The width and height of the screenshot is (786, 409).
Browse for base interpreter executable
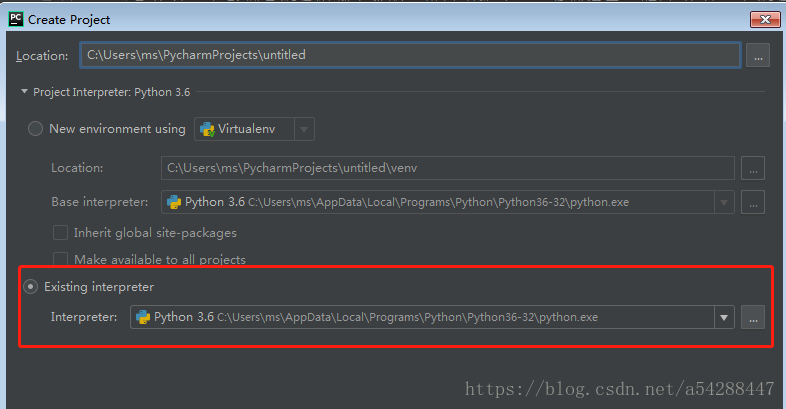[x=753, y=202]
